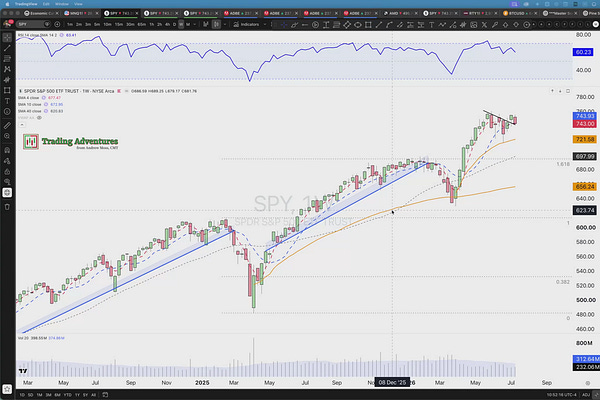
Task: Open the SPY symbol search box
Action: [x=34, y=24]
